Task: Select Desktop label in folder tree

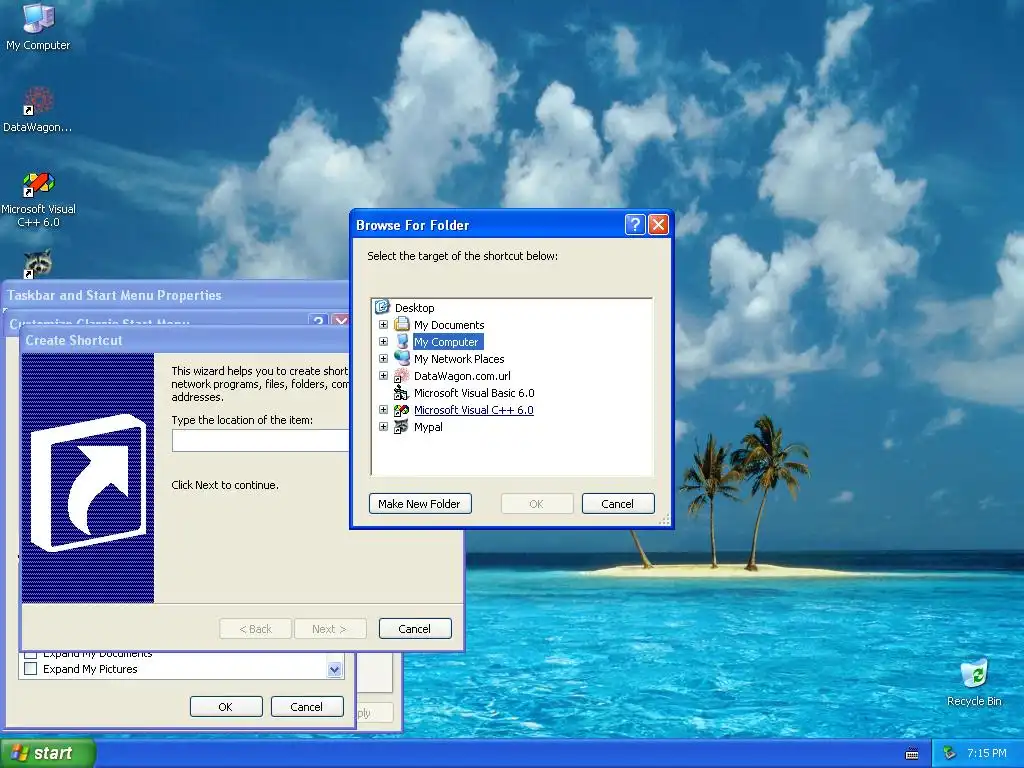Action: point(414,308)
